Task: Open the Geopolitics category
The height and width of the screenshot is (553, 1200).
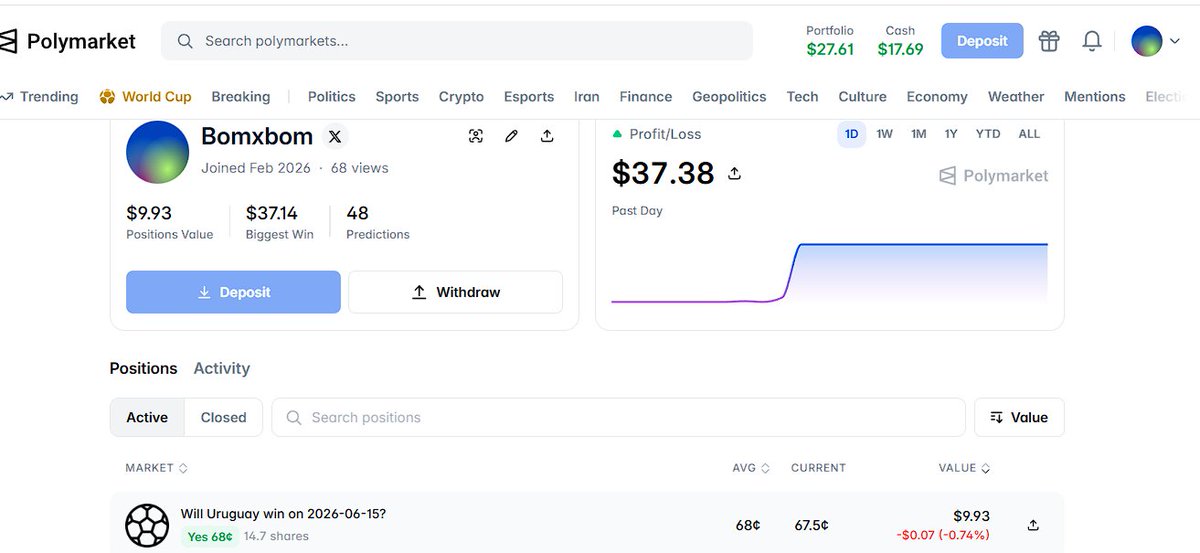Action: 729,97
